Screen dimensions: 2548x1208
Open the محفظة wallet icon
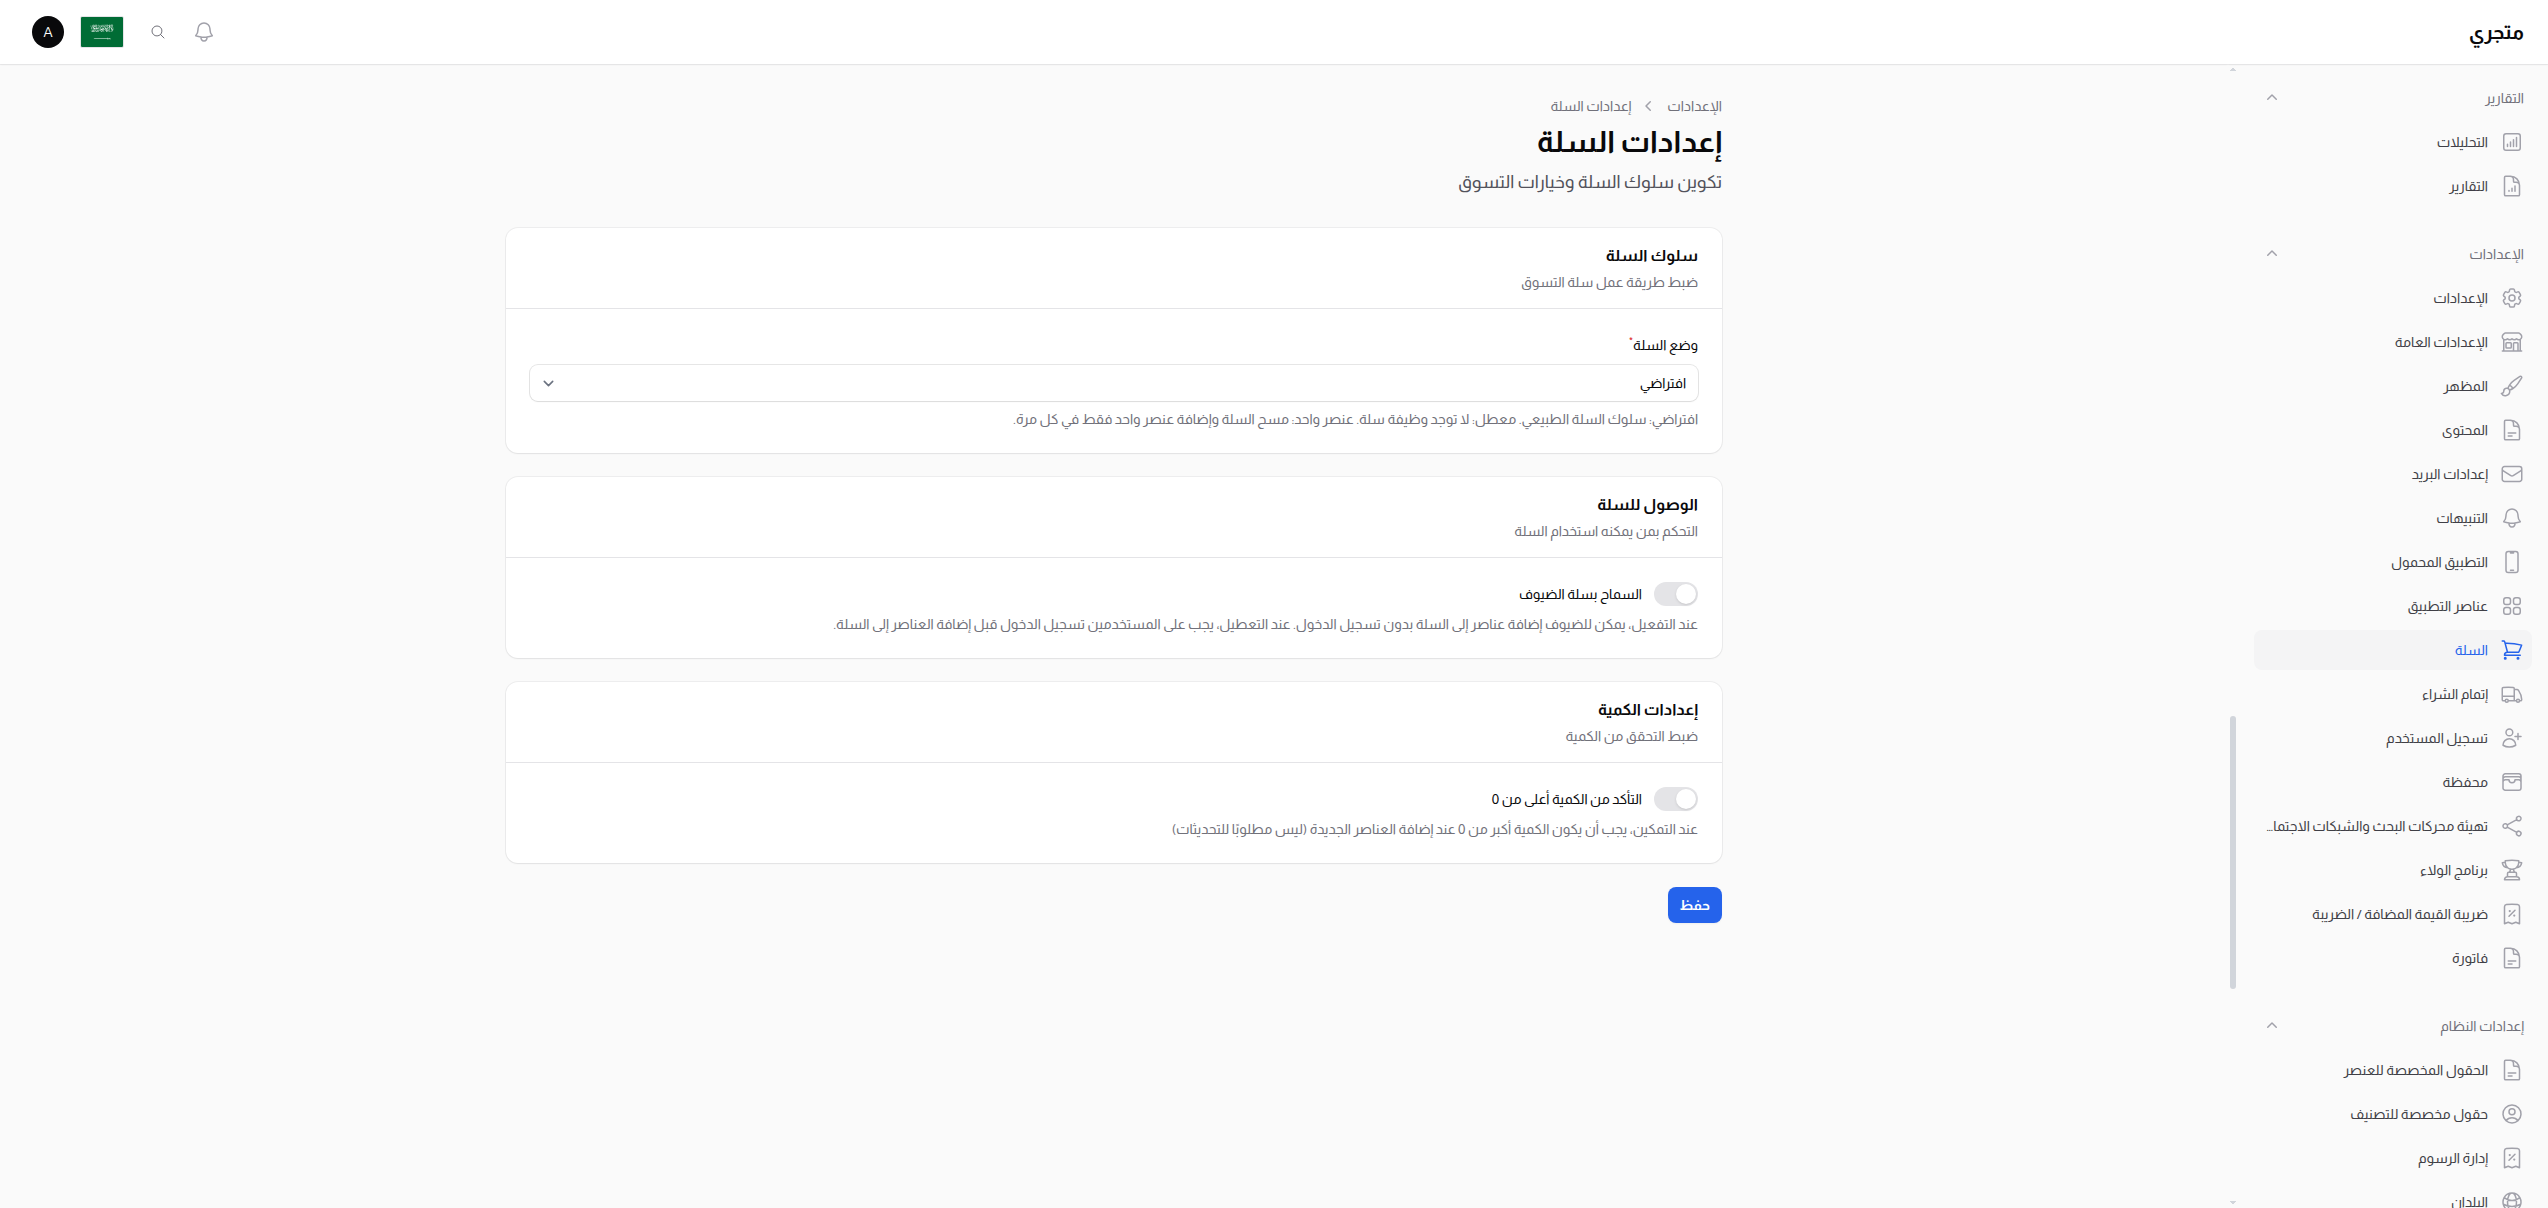2513,782
